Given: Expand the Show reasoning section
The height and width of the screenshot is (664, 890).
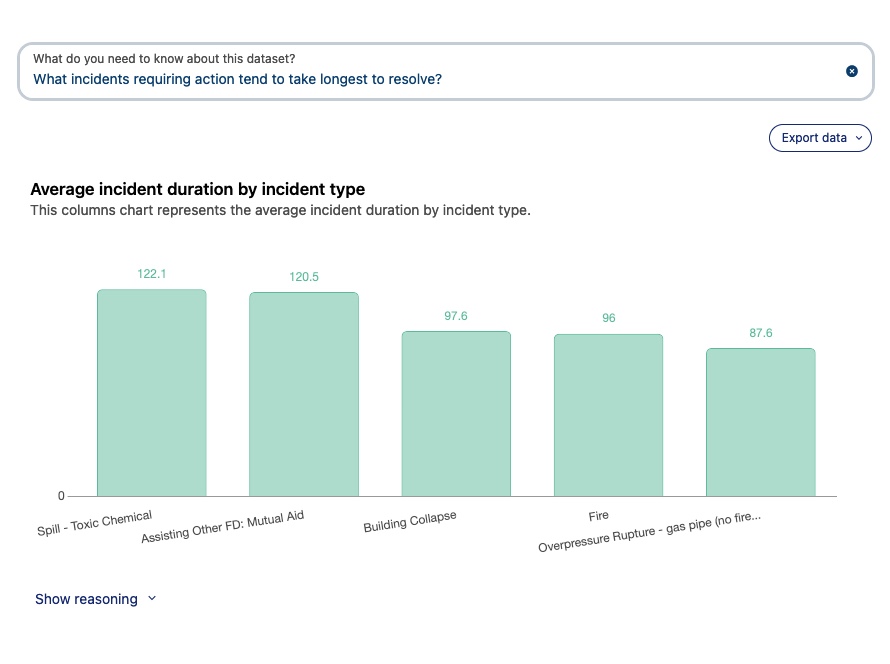Looking at the screenshot, I should pyautogui.click(x=96, y=599).
